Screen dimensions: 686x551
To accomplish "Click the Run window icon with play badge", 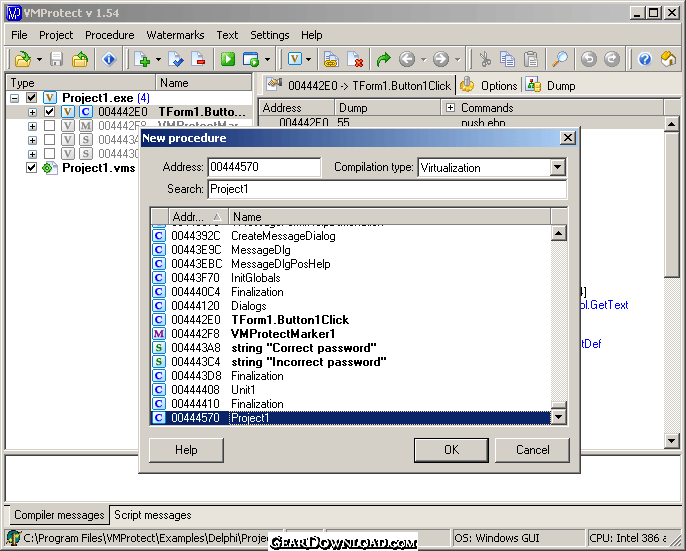I will tap(251, 59).
